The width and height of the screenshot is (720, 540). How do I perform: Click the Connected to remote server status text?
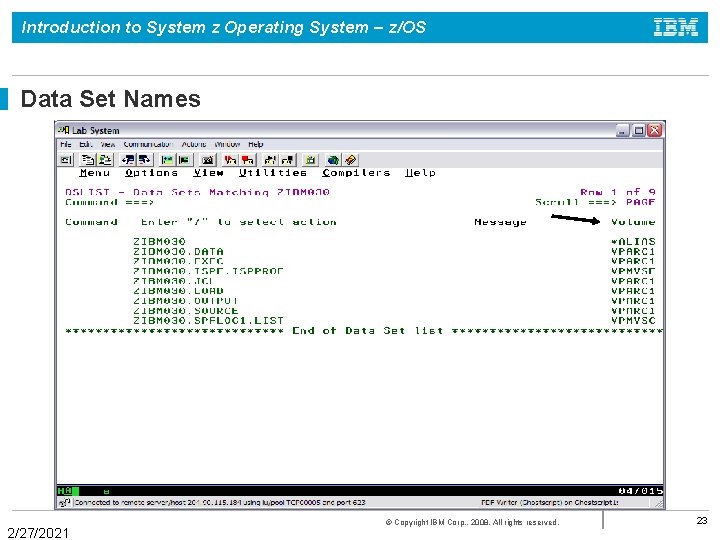pos(220,503)
